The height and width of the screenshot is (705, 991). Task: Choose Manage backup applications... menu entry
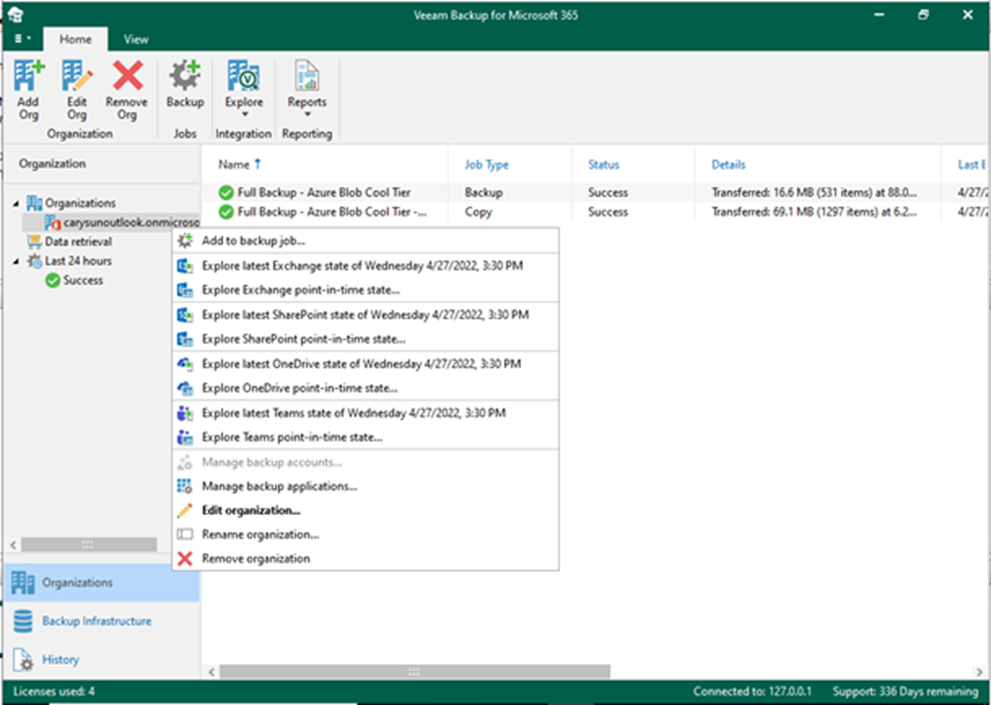click(365, 486)
